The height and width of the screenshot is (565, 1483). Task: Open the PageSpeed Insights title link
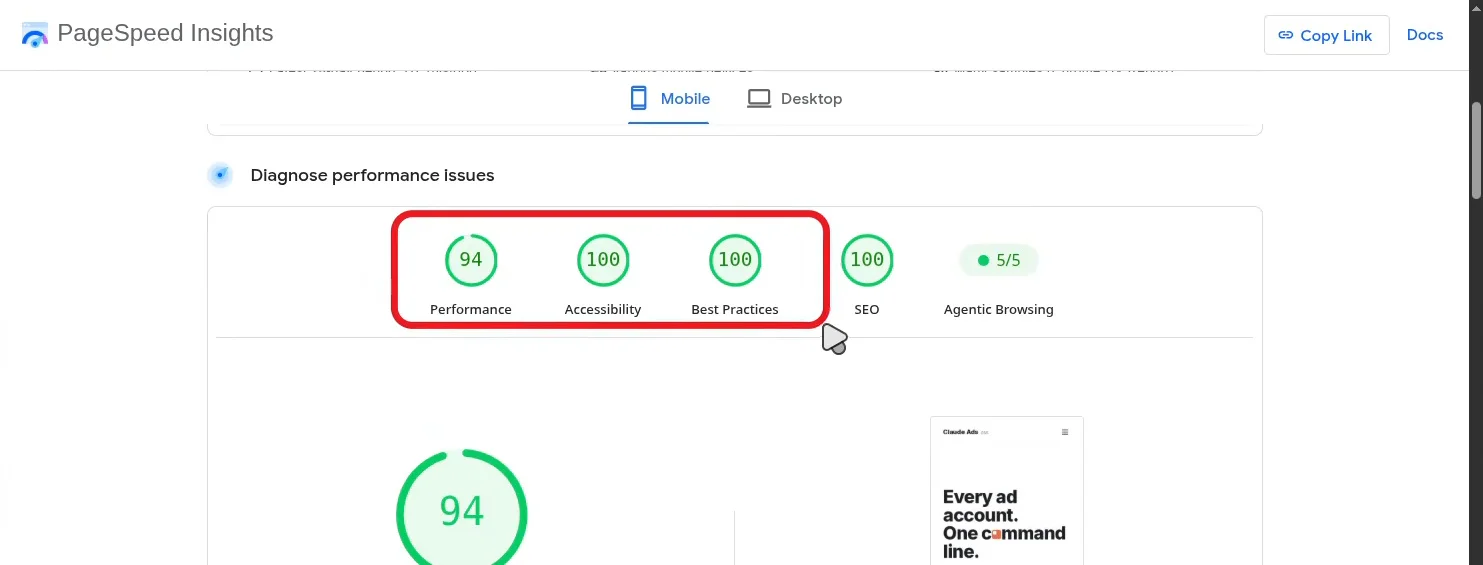(x=165, y=33)
